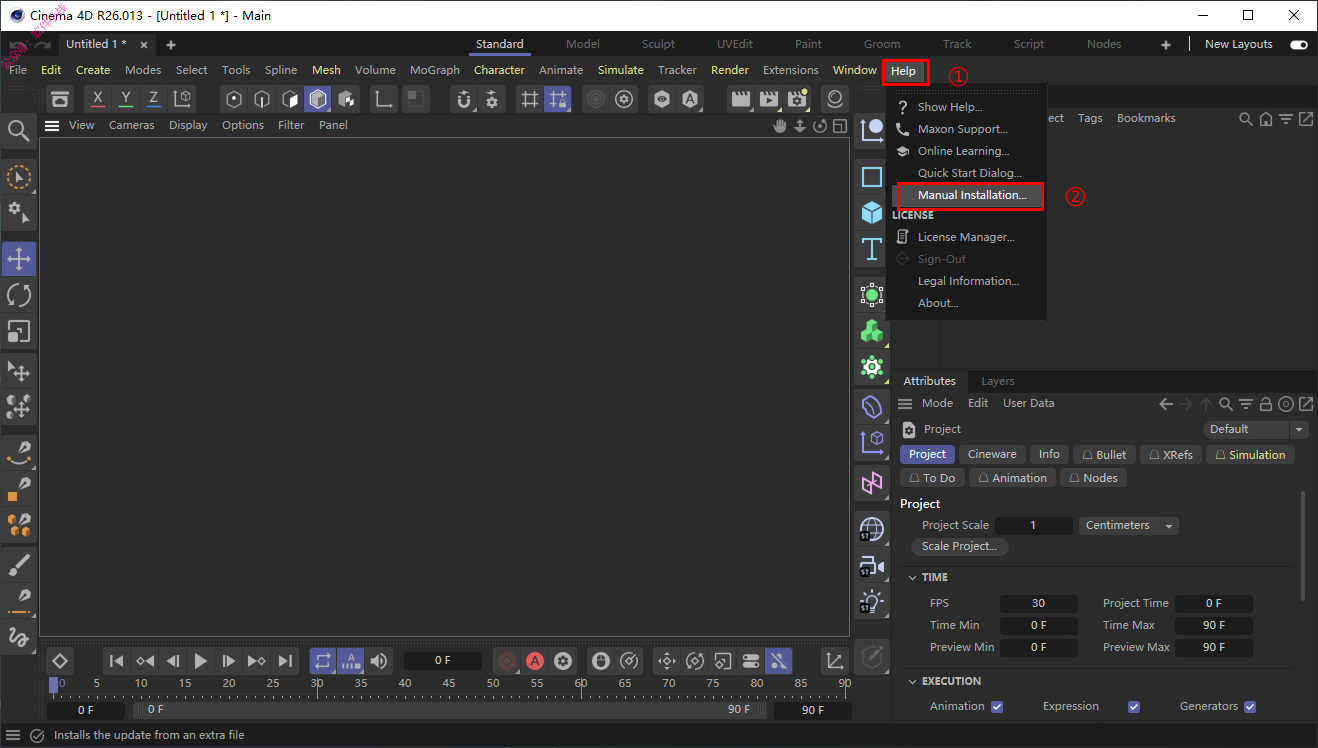Add a Text spline object
Image resolution: width=1318 pixels, height=748 pixels.
(x=872, y=249)
